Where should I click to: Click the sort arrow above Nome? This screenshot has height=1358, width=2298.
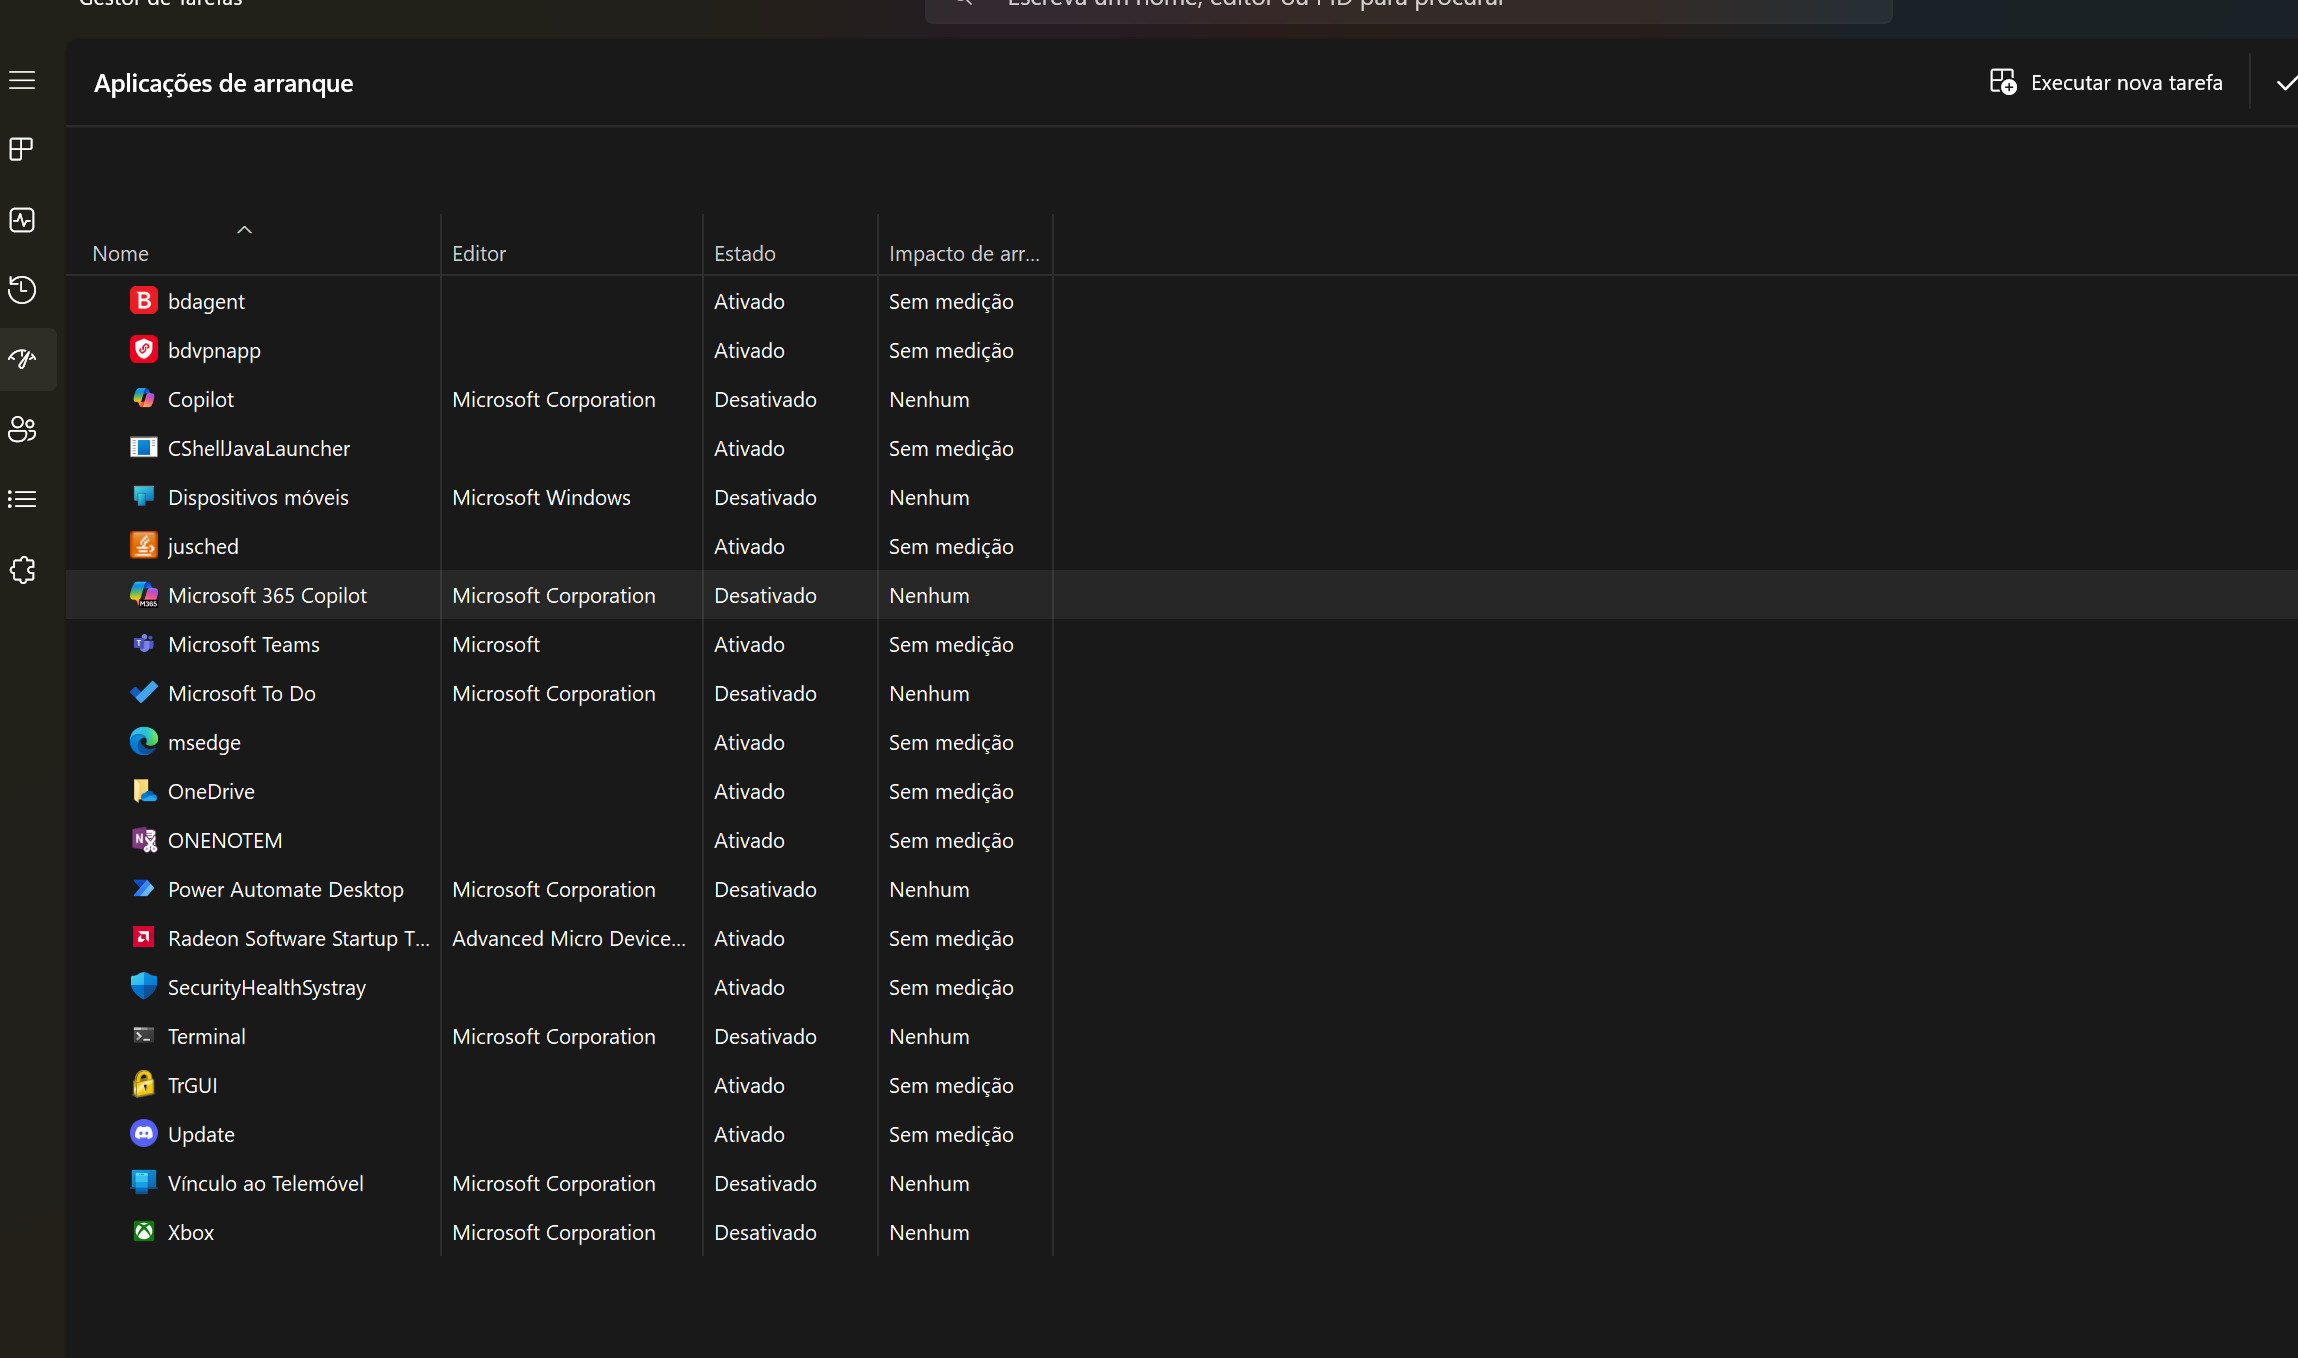(244, 230)
